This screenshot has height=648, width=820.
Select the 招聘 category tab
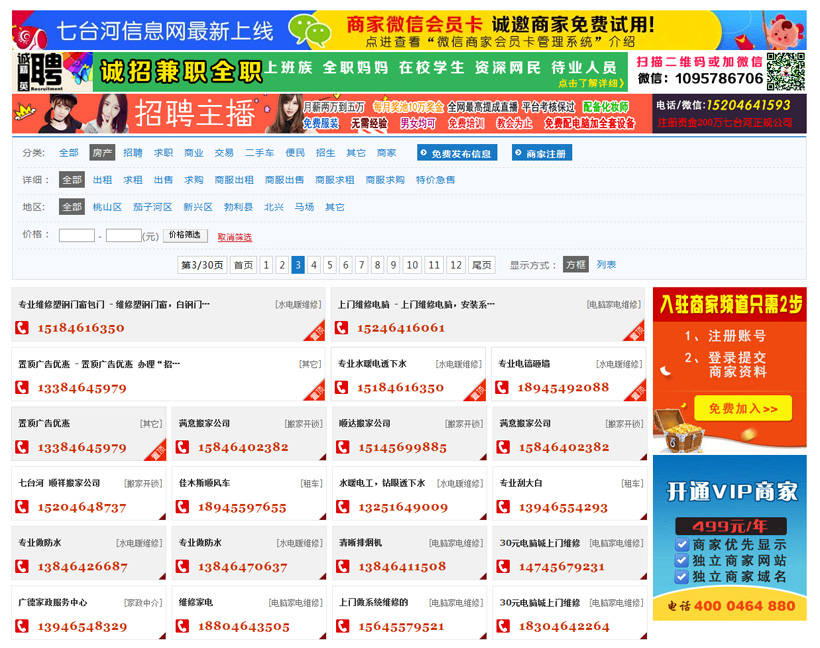click(x=133, y=153)
